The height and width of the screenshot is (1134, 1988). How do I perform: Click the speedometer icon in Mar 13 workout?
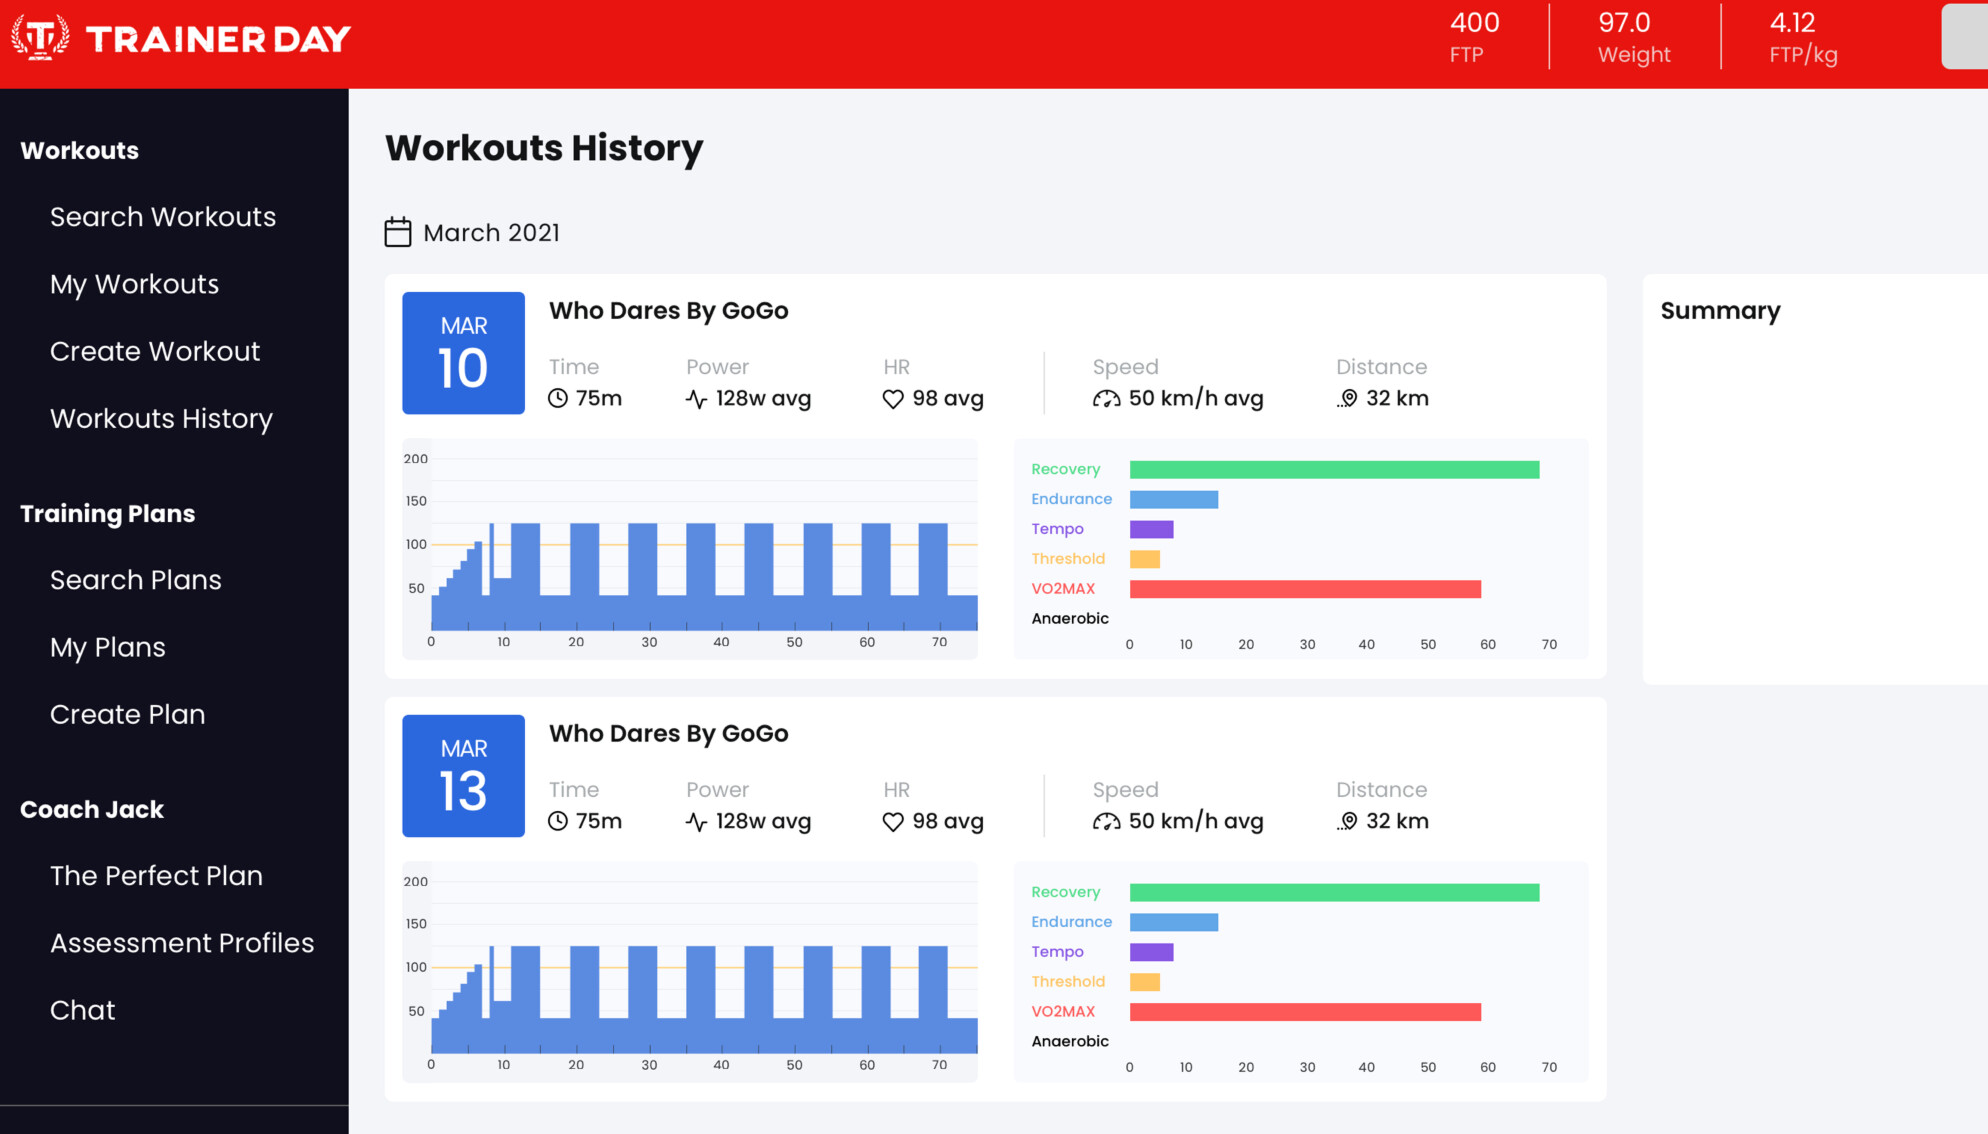(1107, 822)
